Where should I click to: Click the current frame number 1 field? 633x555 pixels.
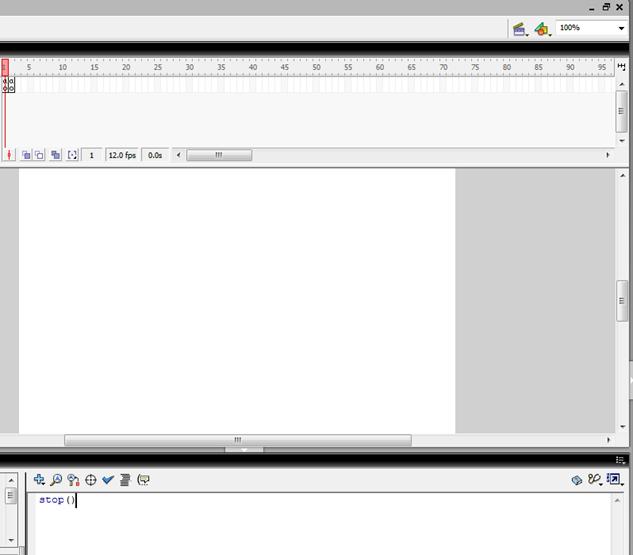(x=92, y=155)
